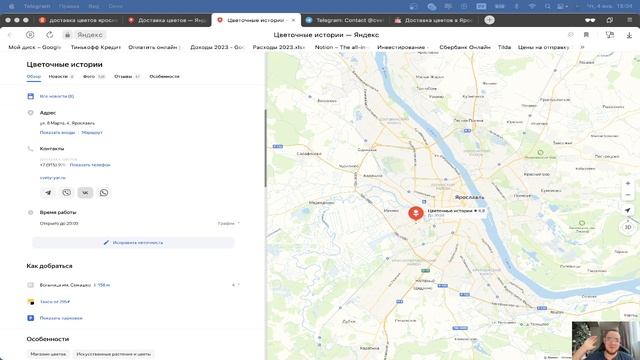Screen dimensions: 640x360
Task: Toggle 3D map view
Action: coord(628,227)
